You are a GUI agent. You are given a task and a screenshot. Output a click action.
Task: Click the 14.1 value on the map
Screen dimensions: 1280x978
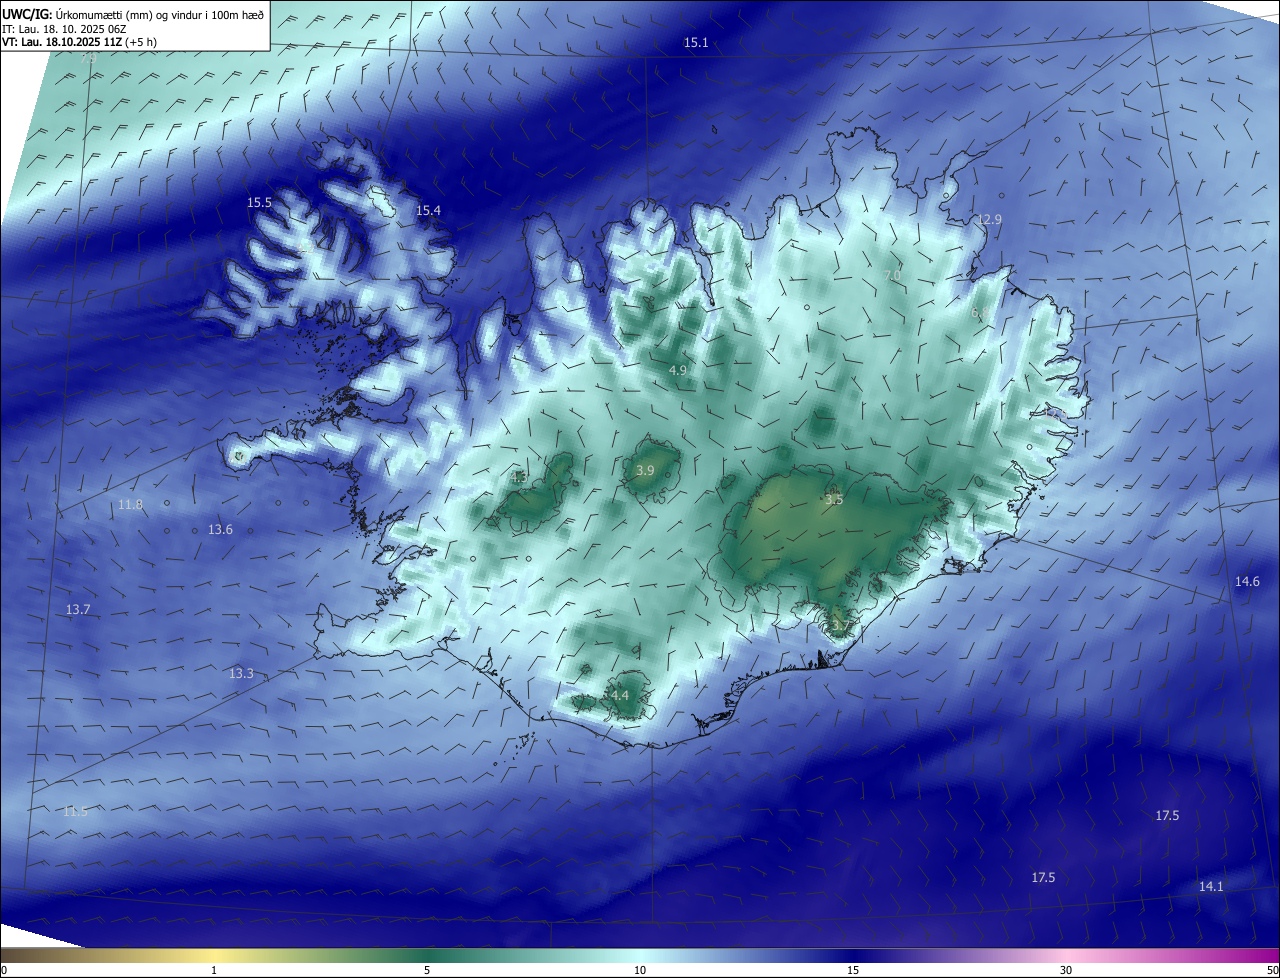coord(1211,886)
